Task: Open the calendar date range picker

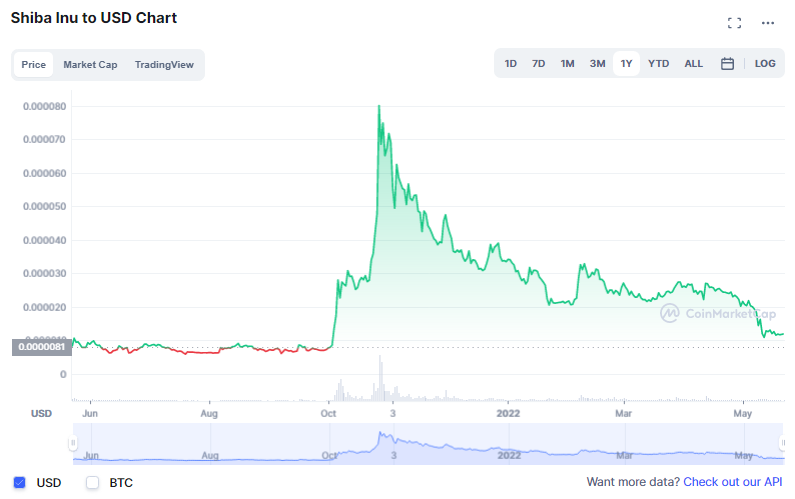Action: pos(727,63)
